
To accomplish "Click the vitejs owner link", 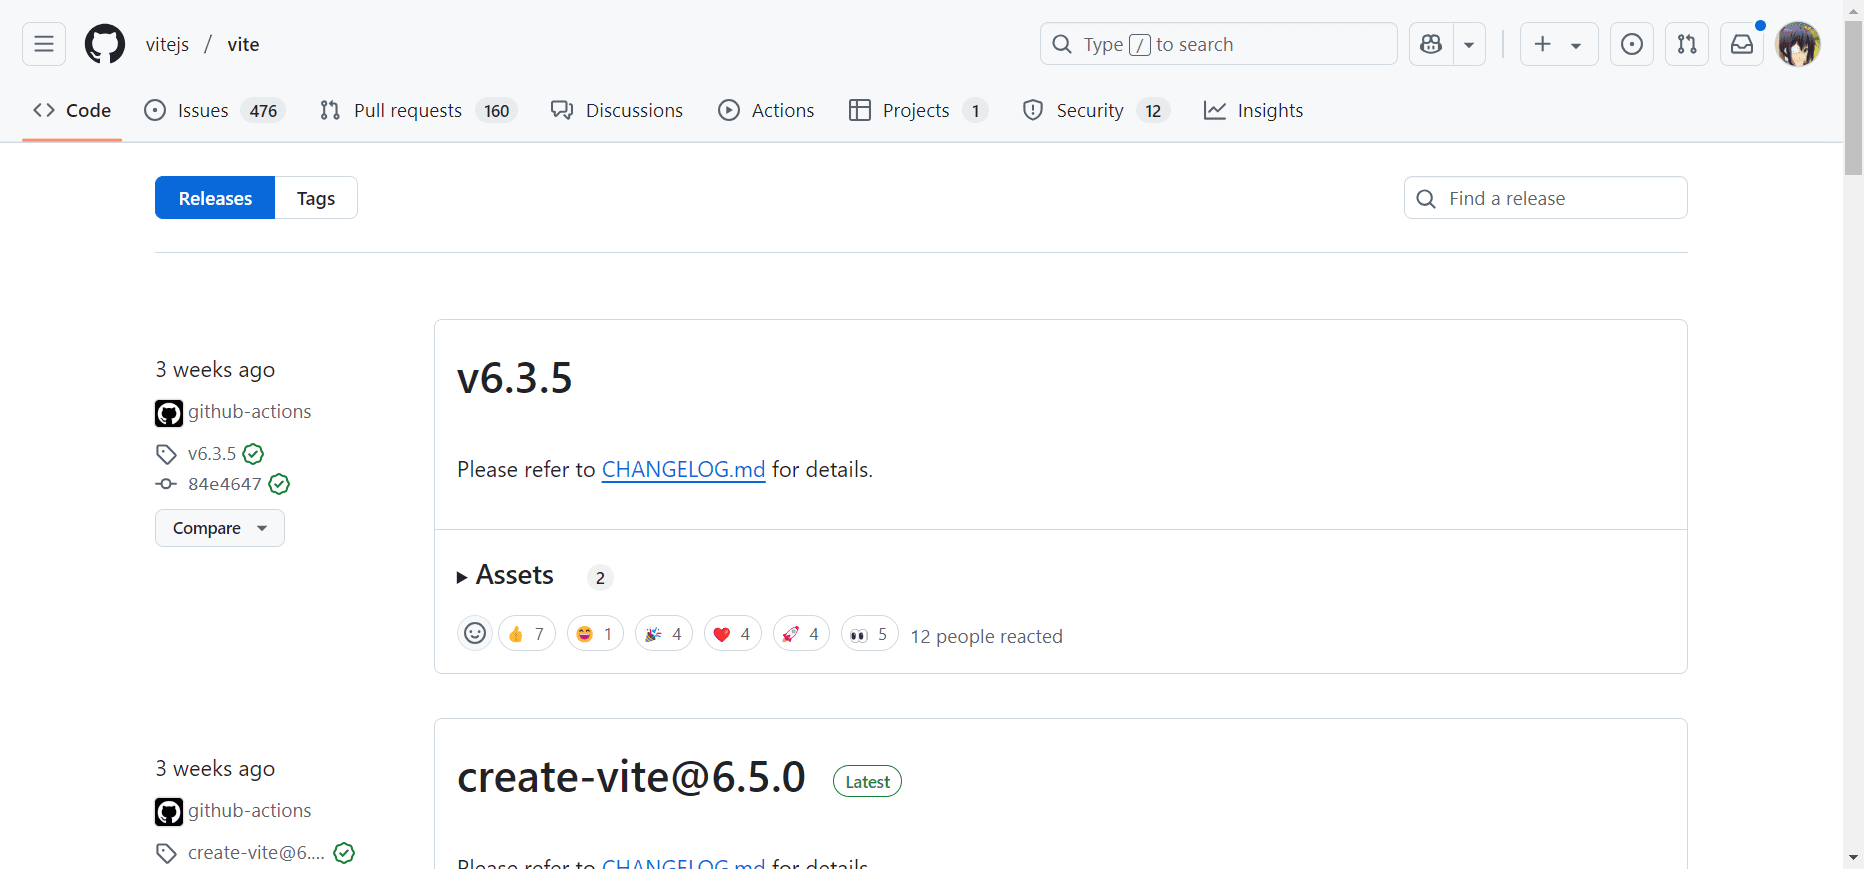I will coord(167,44).
